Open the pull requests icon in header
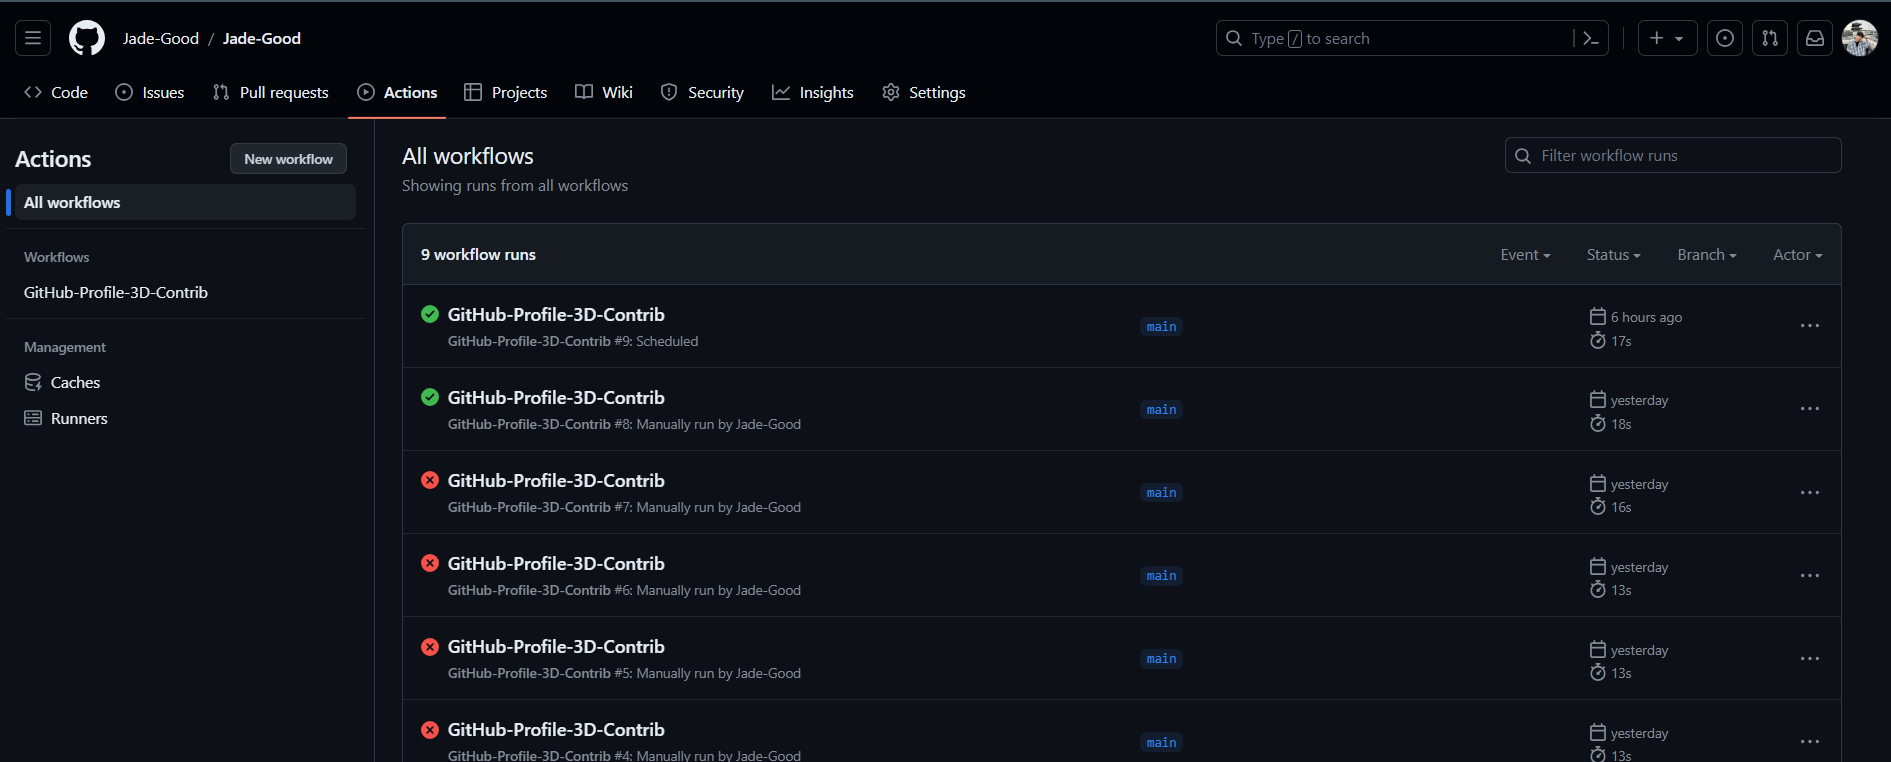The height and width of the screenshot is (762, 1891). [x=1770, y=38]
